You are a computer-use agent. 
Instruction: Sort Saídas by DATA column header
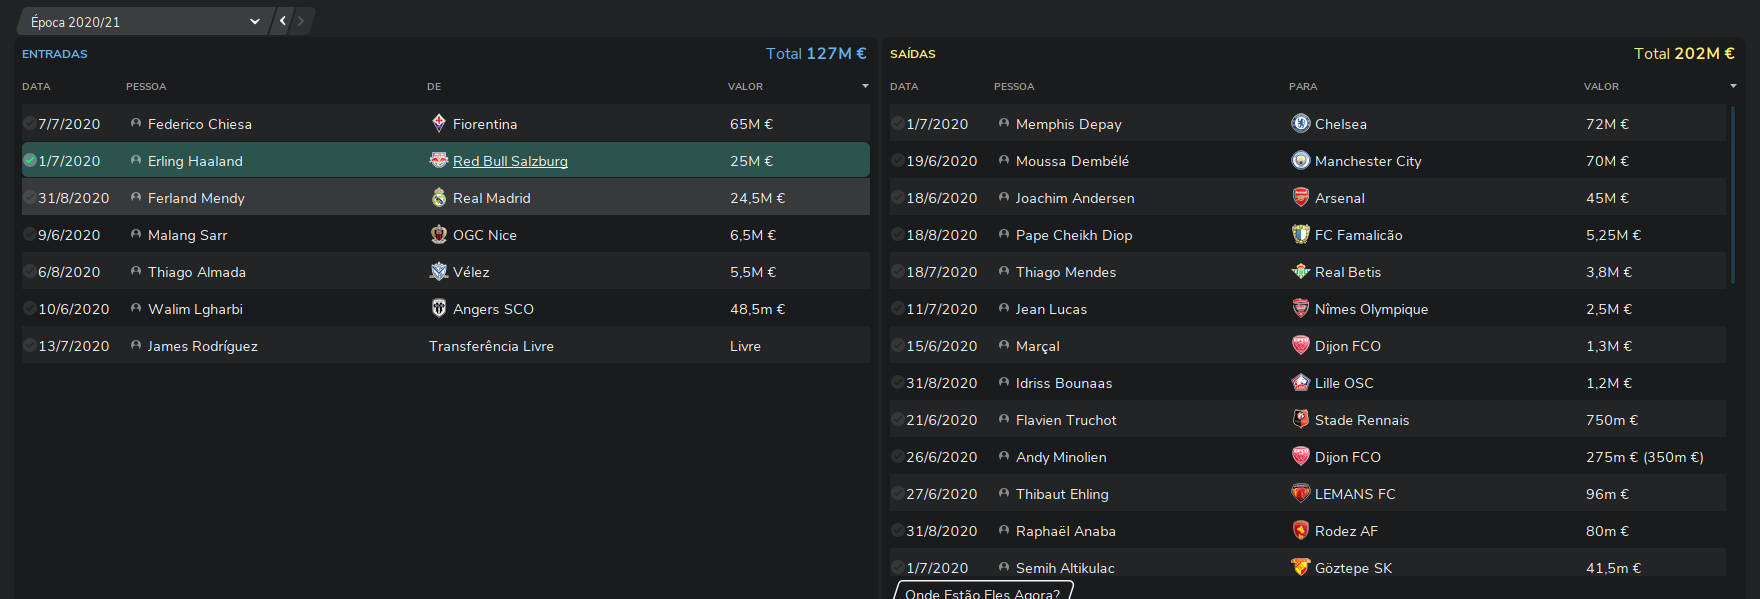pyautogui.click(x=904, y=87)
